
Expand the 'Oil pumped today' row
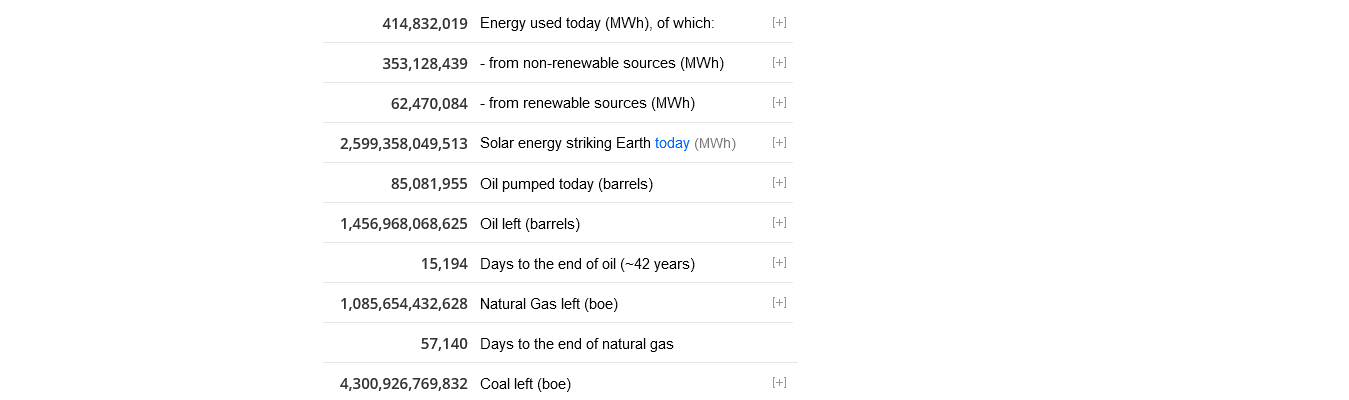coord(779,182)
